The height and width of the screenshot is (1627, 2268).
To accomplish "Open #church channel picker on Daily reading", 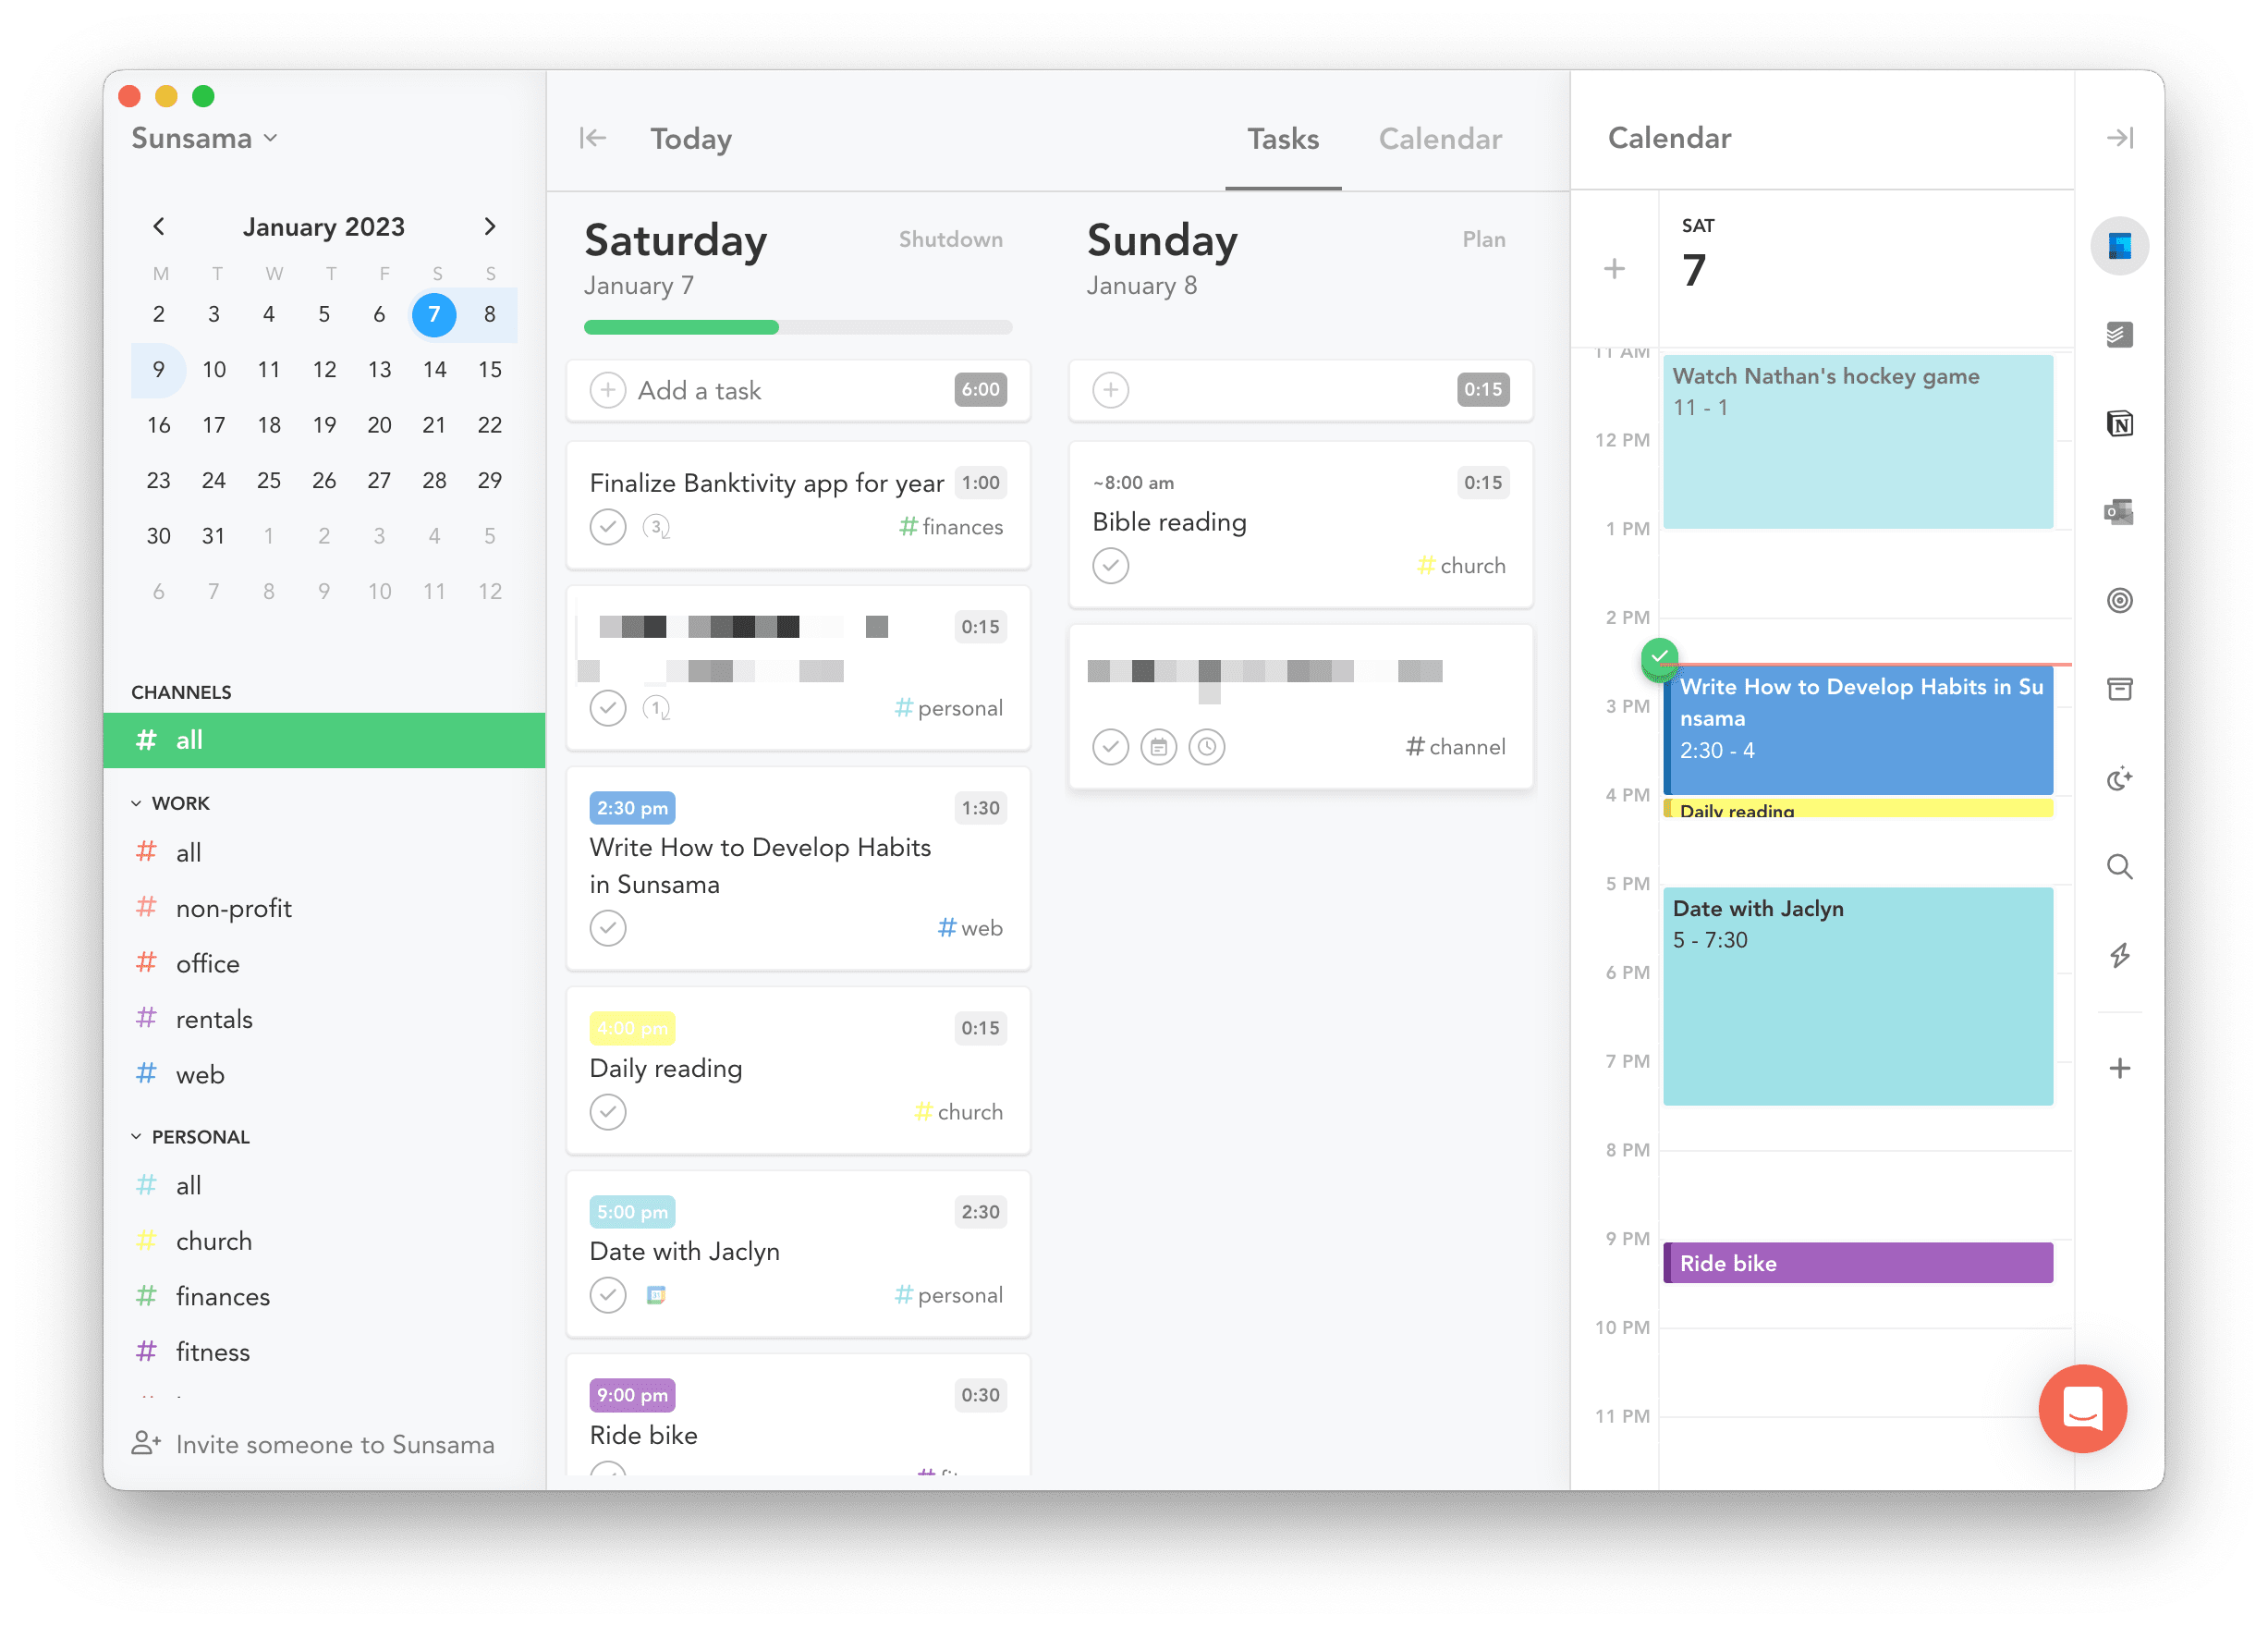I will pos(958,1112).
